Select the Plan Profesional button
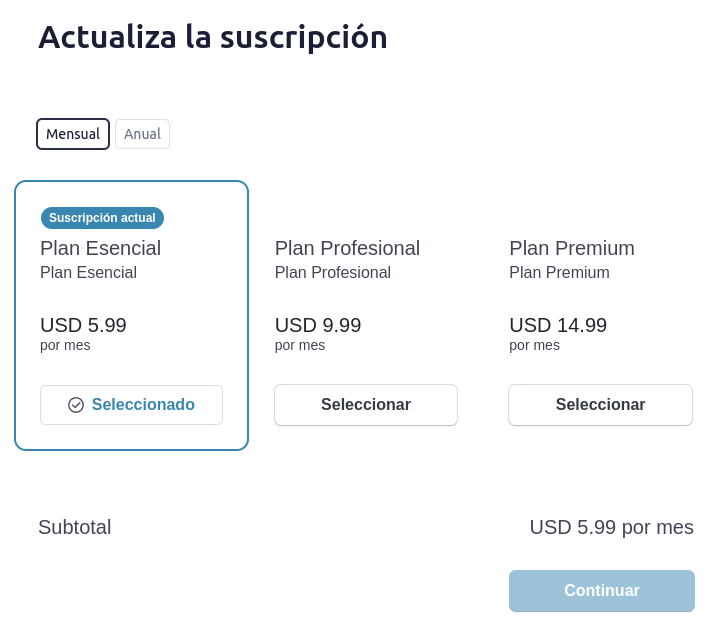This screenshot has height=632, width=716. (x=366, y=405)
